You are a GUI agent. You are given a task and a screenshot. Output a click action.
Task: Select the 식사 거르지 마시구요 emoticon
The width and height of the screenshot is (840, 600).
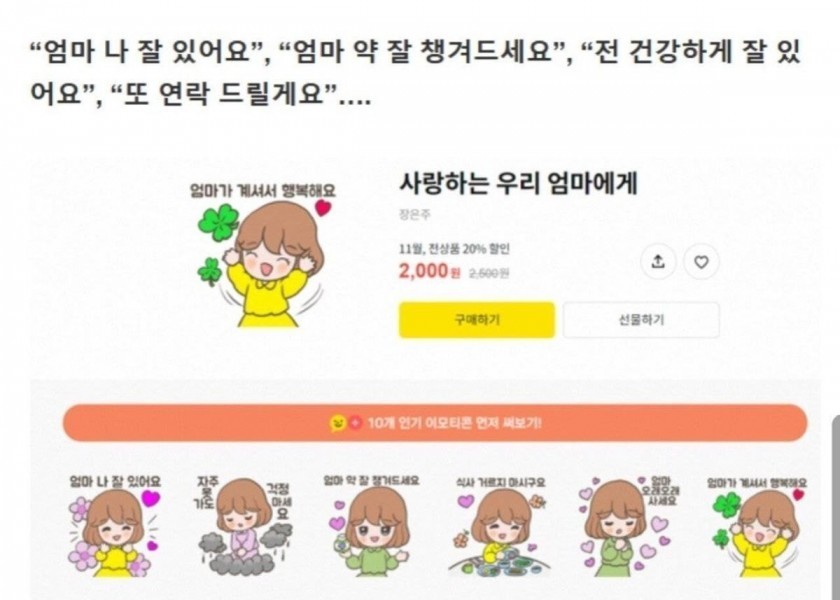click(499, 526)
